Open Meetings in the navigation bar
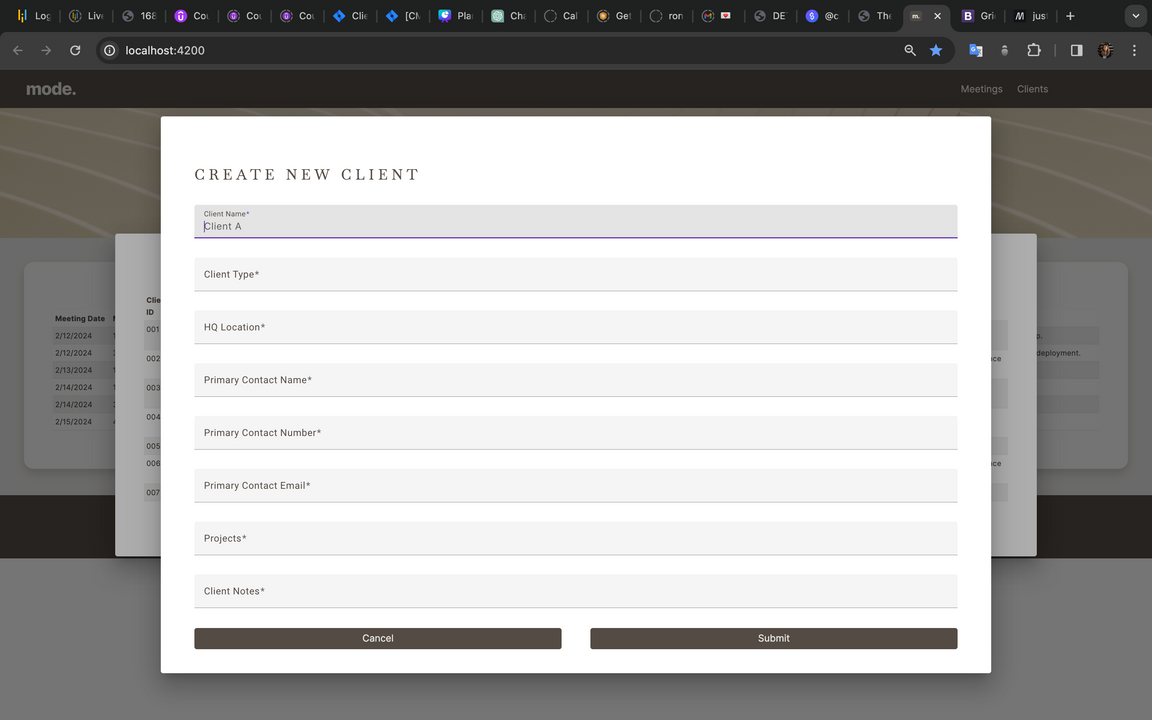 coord(981,89)
